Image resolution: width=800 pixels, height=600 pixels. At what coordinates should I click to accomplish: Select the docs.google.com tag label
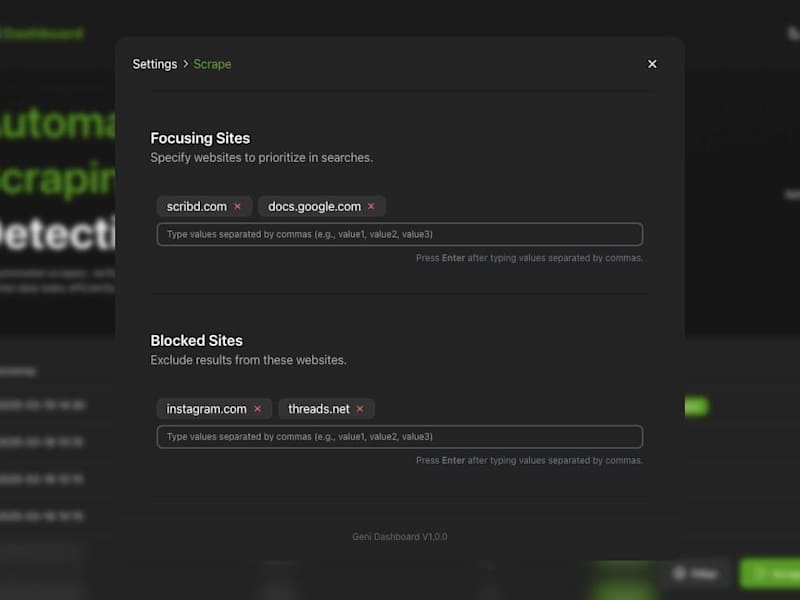click(x=314, y=207)
